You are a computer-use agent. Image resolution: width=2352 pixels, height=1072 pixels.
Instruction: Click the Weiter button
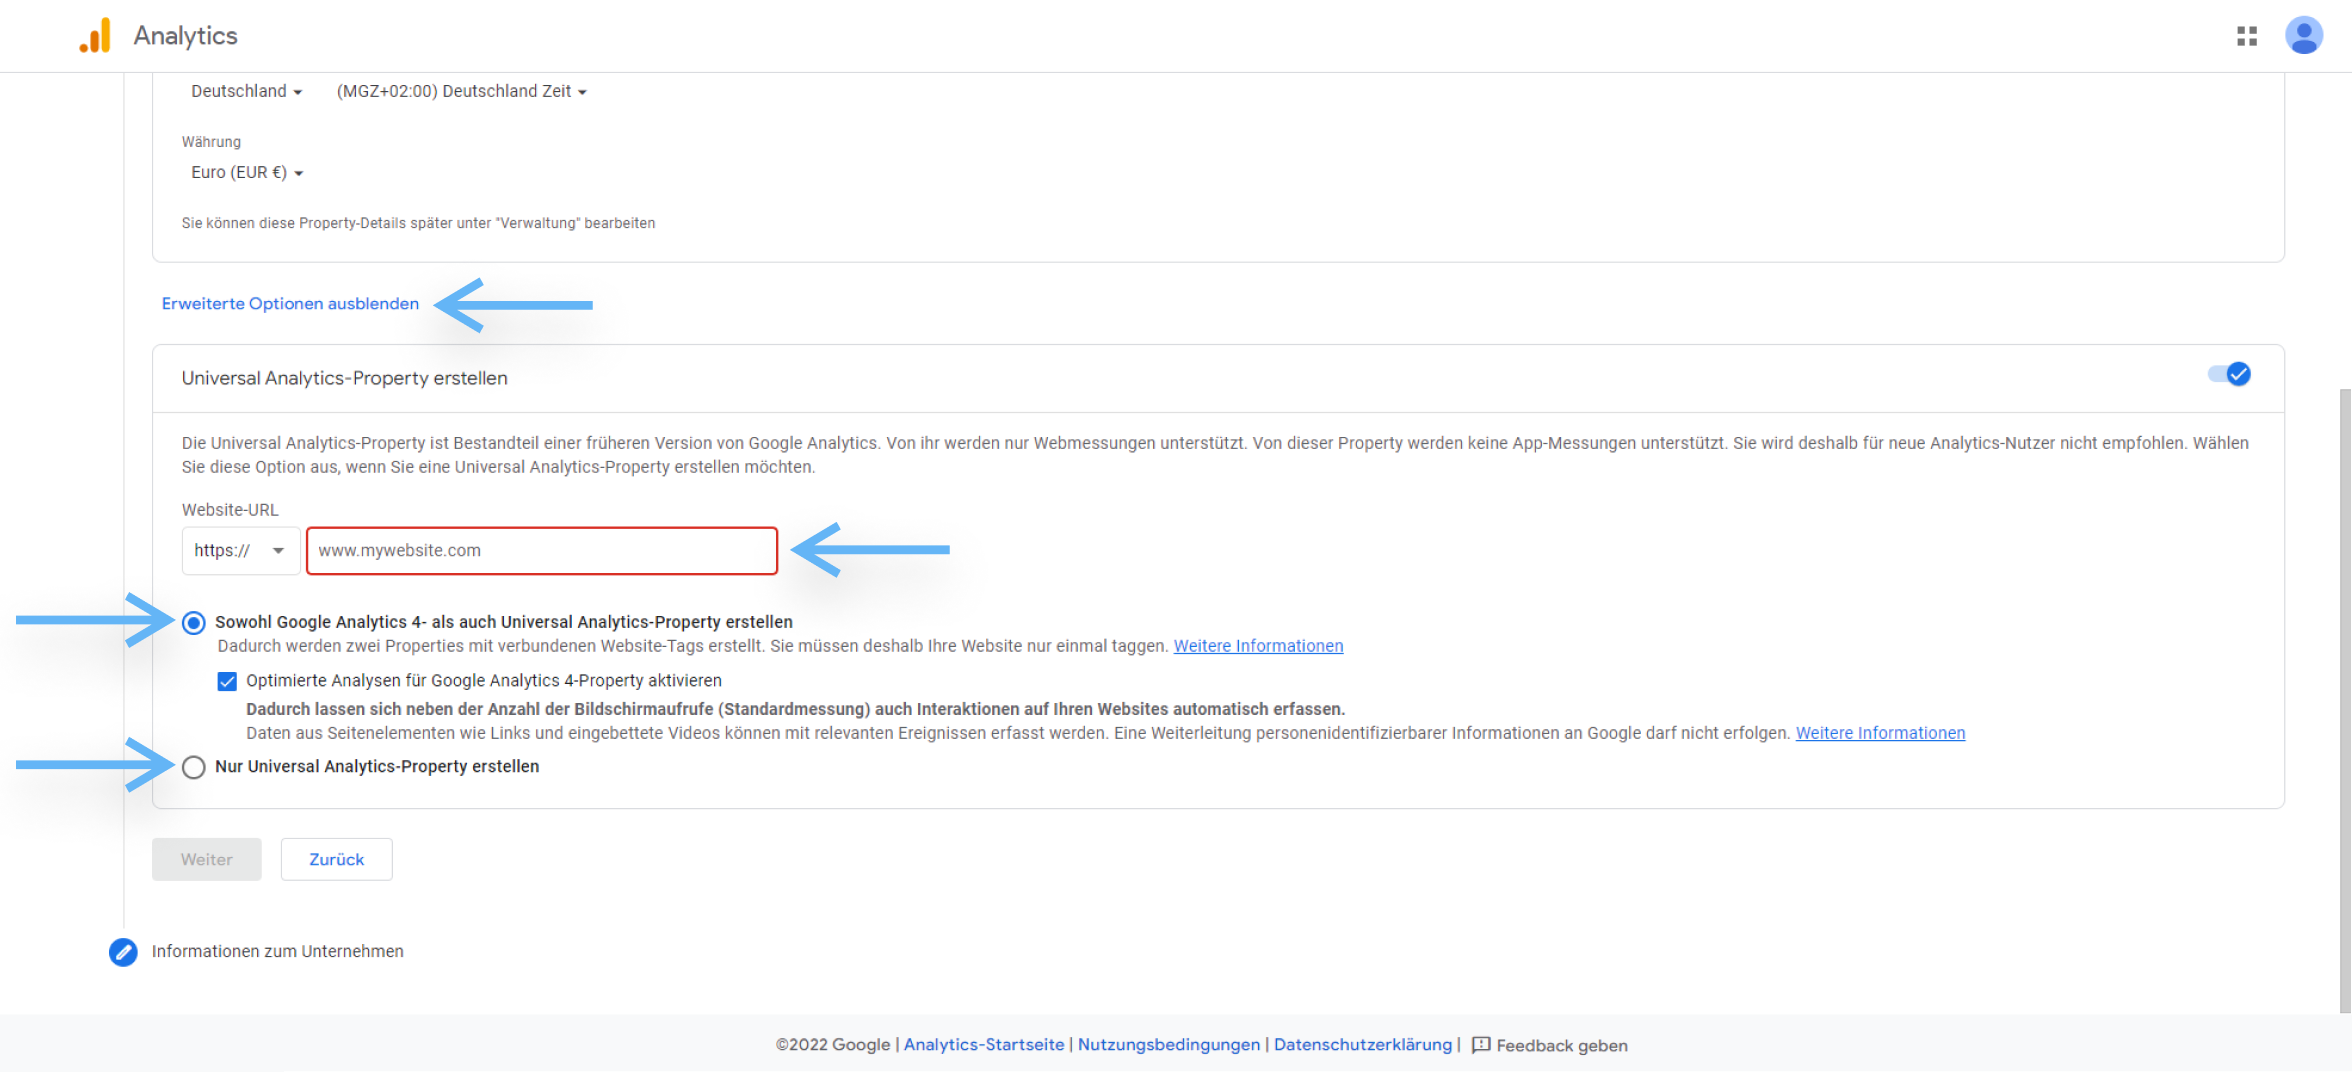[207, 860]
